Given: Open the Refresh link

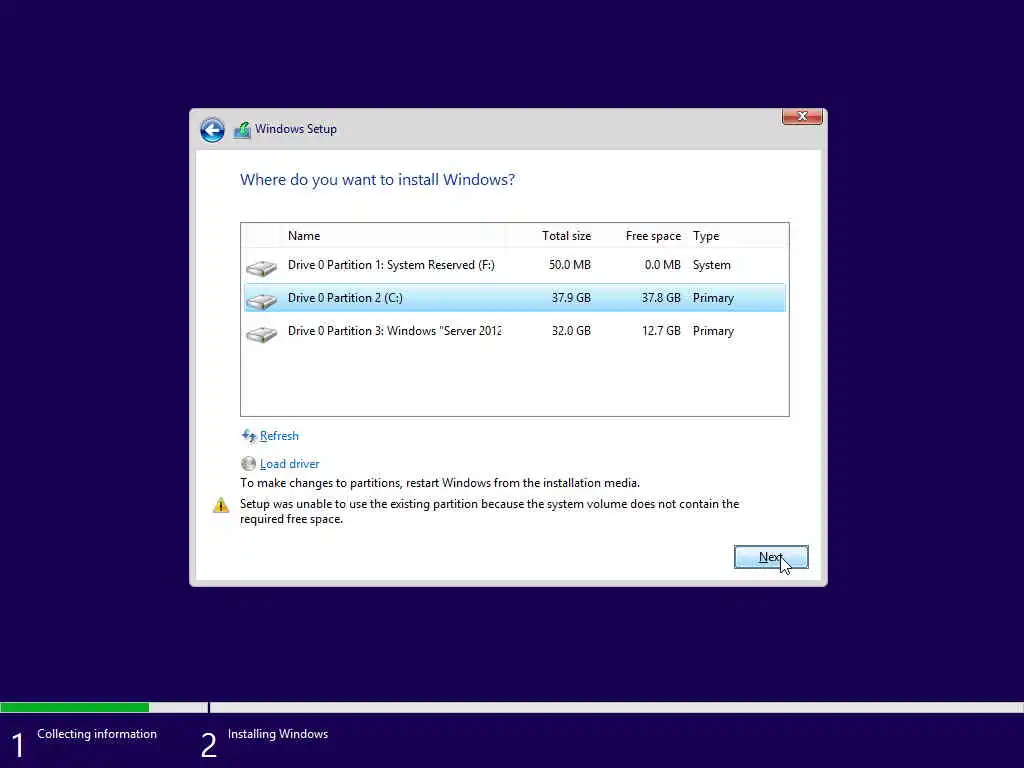Looking at the screenshot, I should tap(279, 436).
